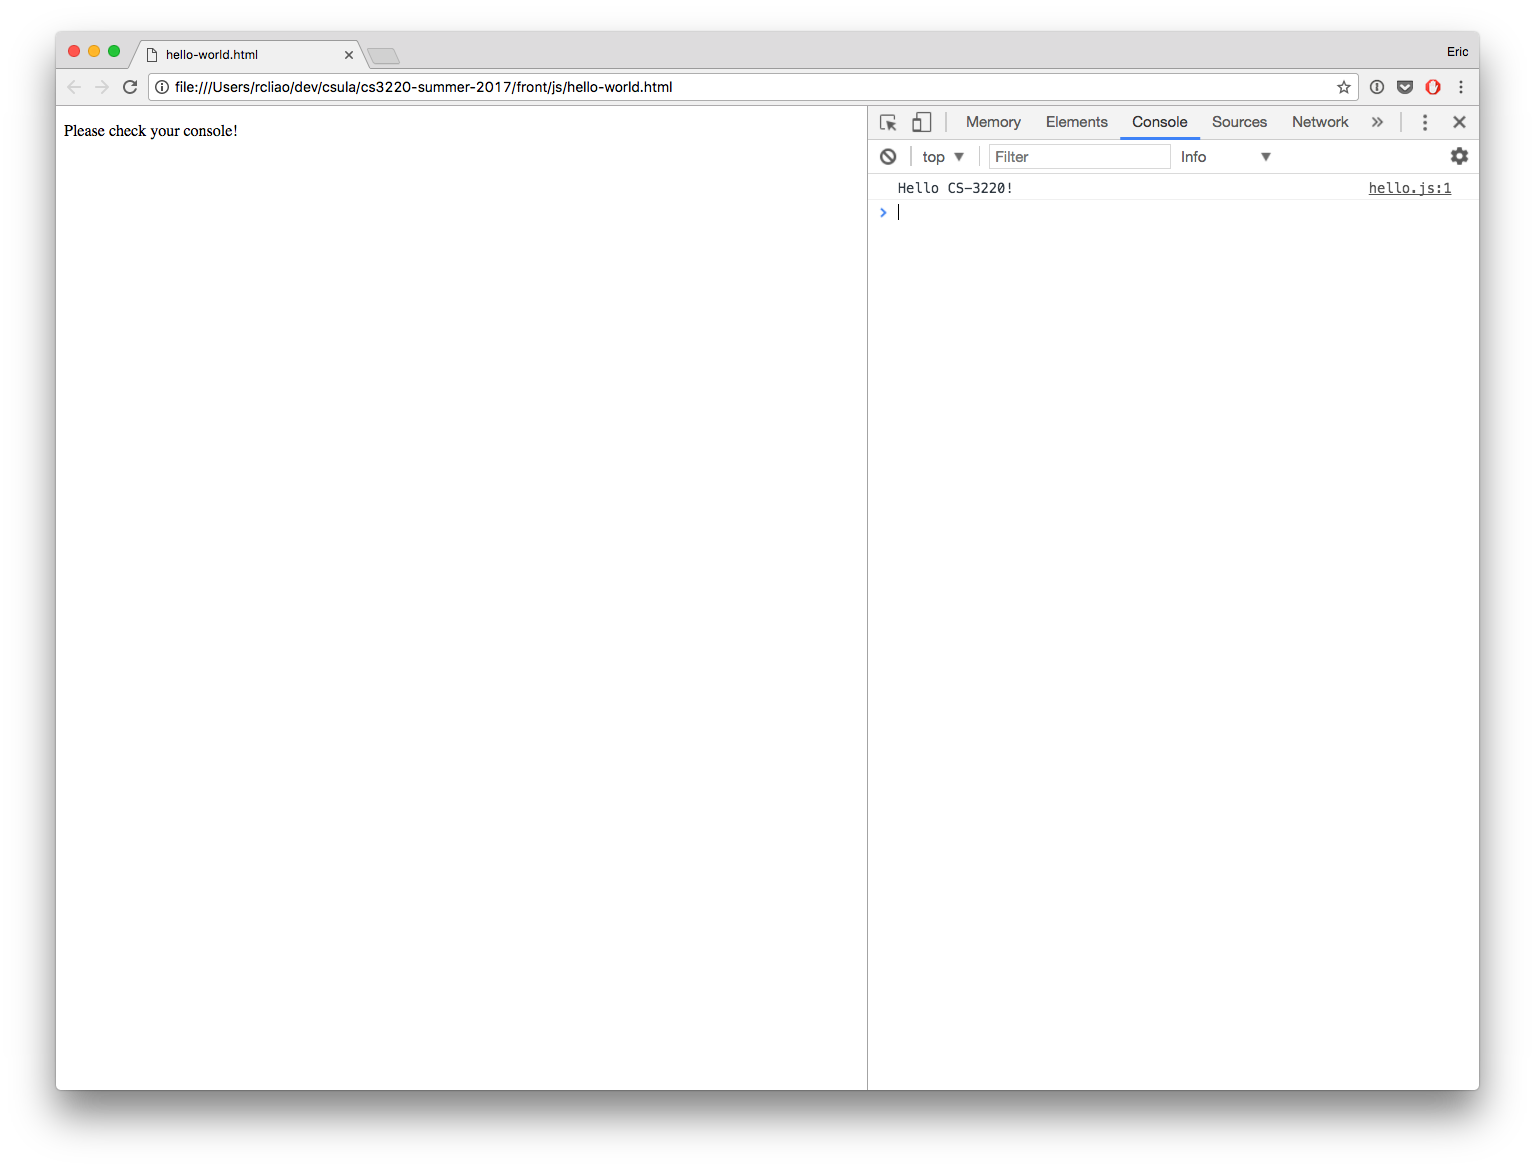
Task: Open a new browser tab
Action: [x=383, y=56]
